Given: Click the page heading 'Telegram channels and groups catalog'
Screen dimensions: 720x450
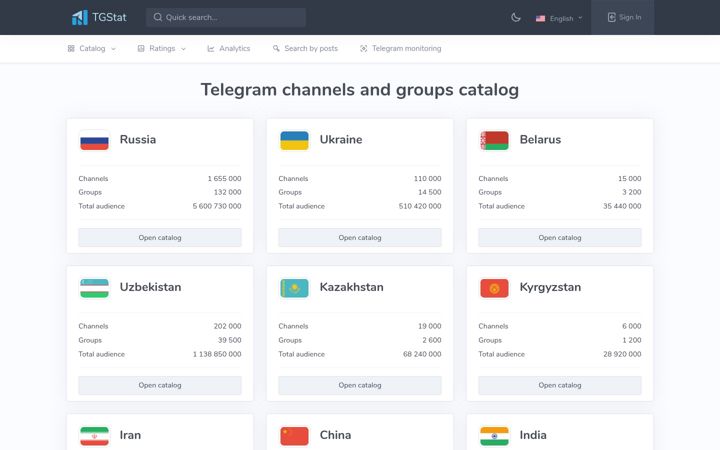Looking at the screenshot, I should [360, 90].
